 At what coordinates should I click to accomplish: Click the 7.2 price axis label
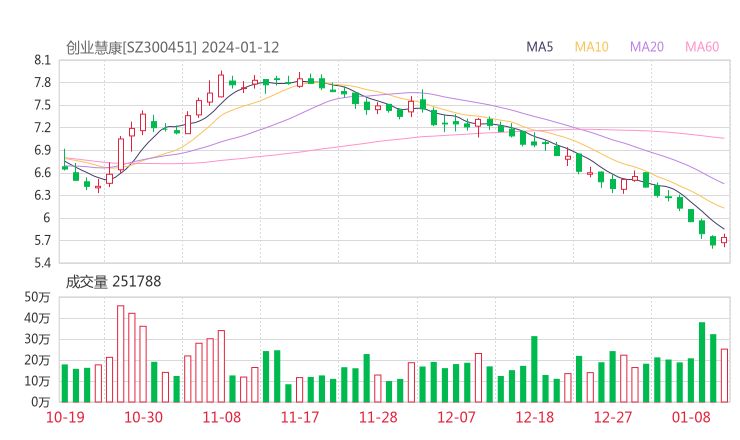(x=42, y=127)
